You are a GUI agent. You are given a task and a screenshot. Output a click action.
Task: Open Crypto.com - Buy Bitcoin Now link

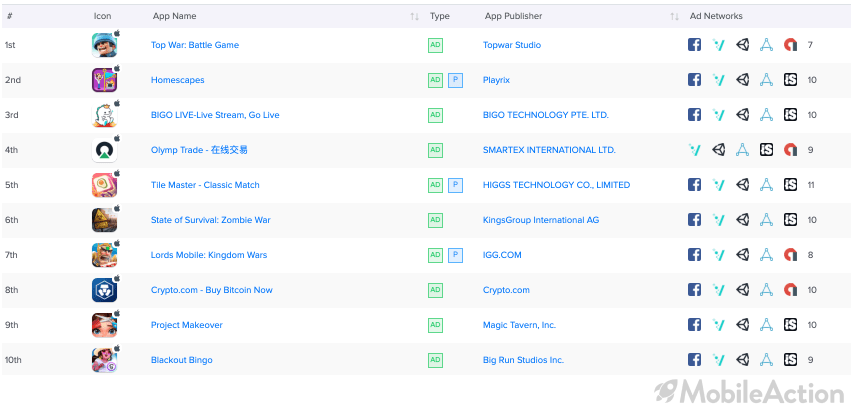pyautogui.click(x=212, y=290)
